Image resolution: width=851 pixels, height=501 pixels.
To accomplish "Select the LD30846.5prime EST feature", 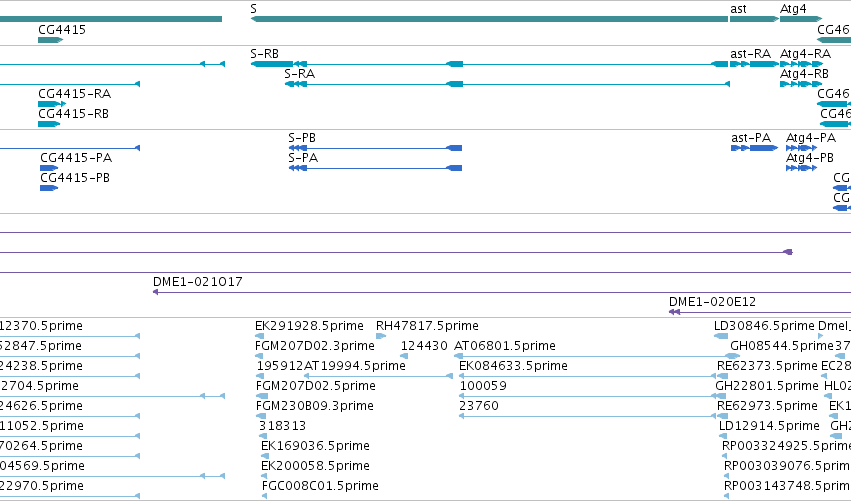I will [x=721, y=336].
